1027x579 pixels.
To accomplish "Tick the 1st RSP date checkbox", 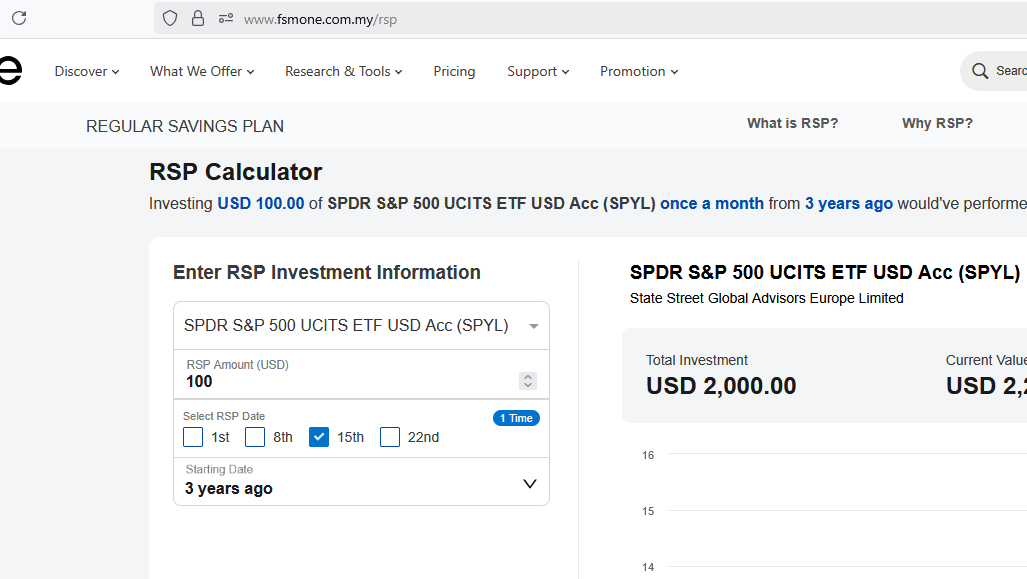I will pos(193,437).
